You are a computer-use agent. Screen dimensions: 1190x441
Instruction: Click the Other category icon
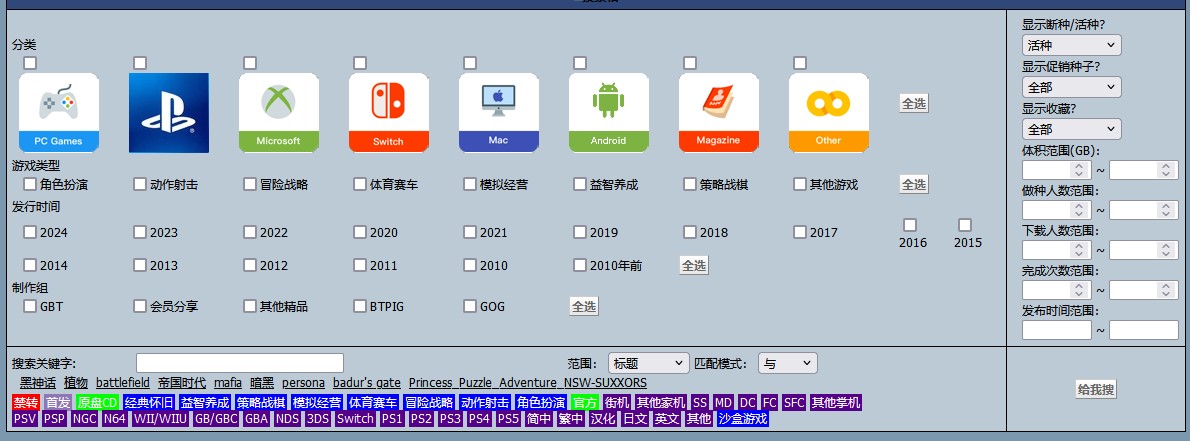(829, 113)
